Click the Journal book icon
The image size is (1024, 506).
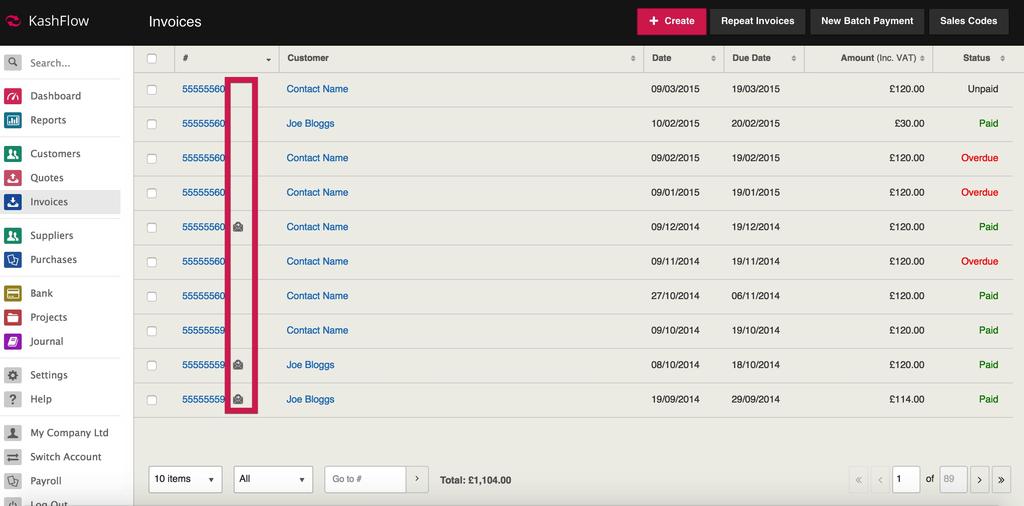click(x=13, y=341)
